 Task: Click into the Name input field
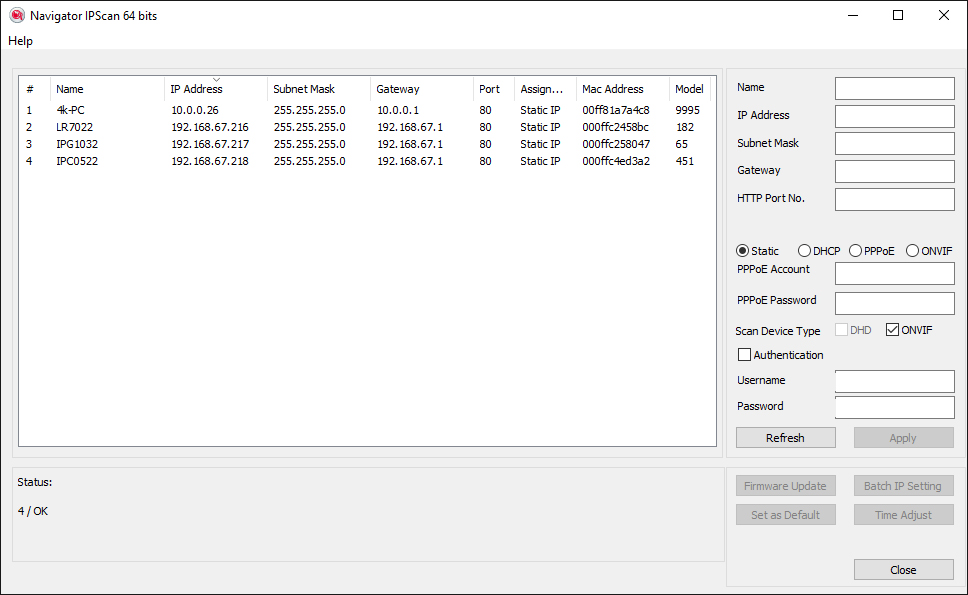(894, 88)
